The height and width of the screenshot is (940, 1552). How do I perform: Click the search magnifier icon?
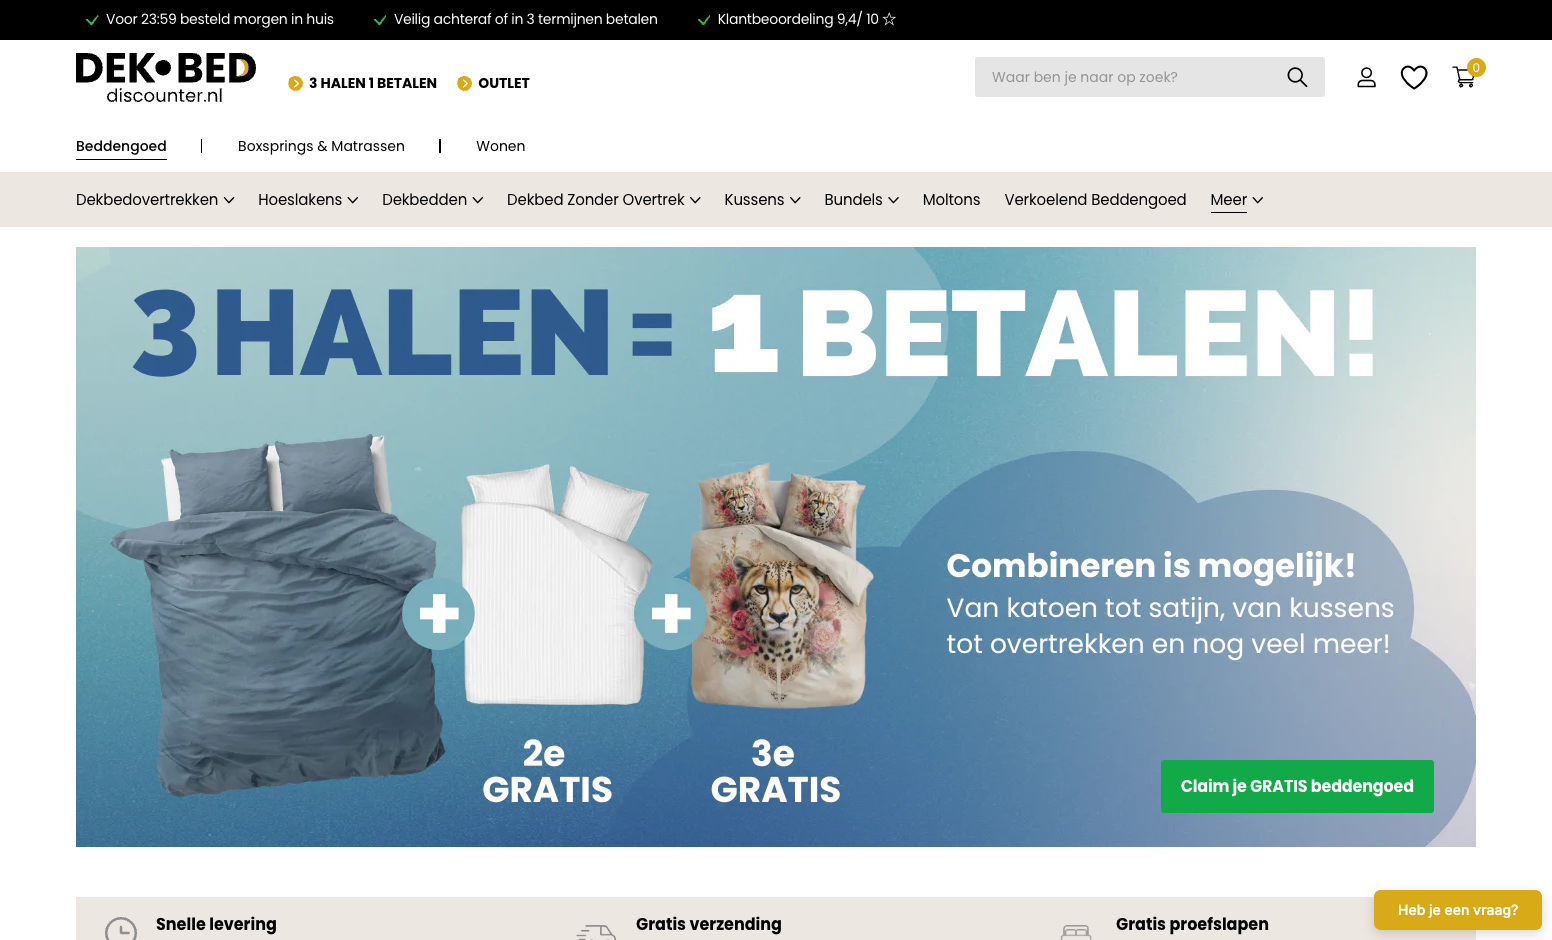(1297, 77)
